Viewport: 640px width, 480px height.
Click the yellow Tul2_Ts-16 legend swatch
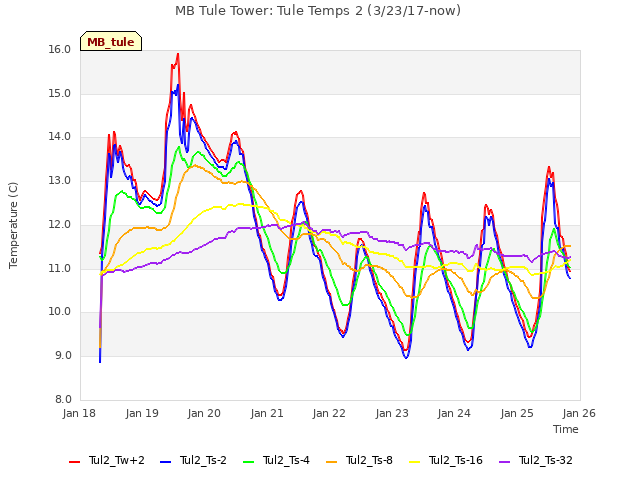click(414, 462)
